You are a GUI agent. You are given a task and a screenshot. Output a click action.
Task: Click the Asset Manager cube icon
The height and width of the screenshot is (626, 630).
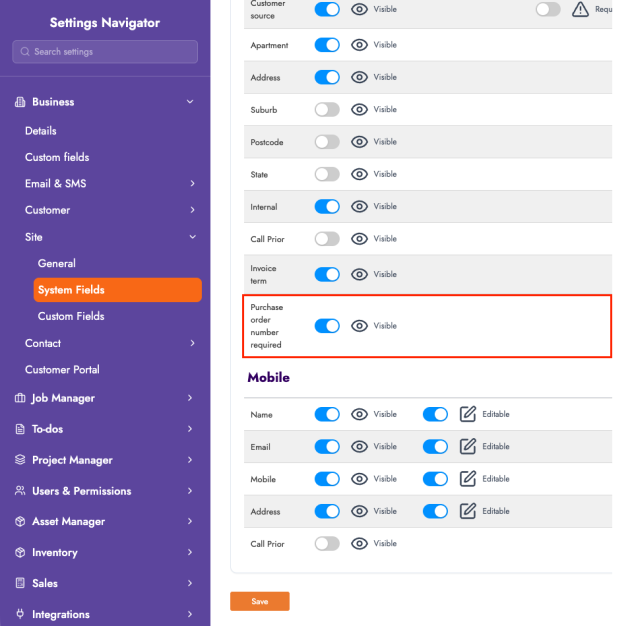coord(20,522)
